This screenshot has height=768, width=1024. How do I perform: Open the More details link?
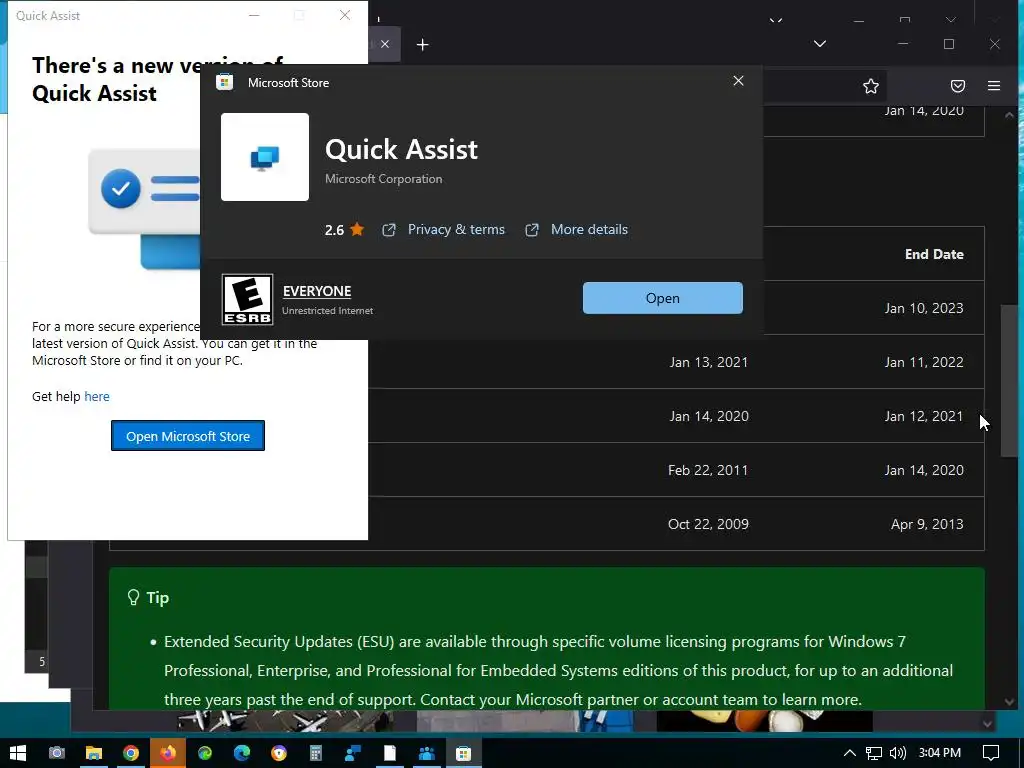[x=589, y=229]
